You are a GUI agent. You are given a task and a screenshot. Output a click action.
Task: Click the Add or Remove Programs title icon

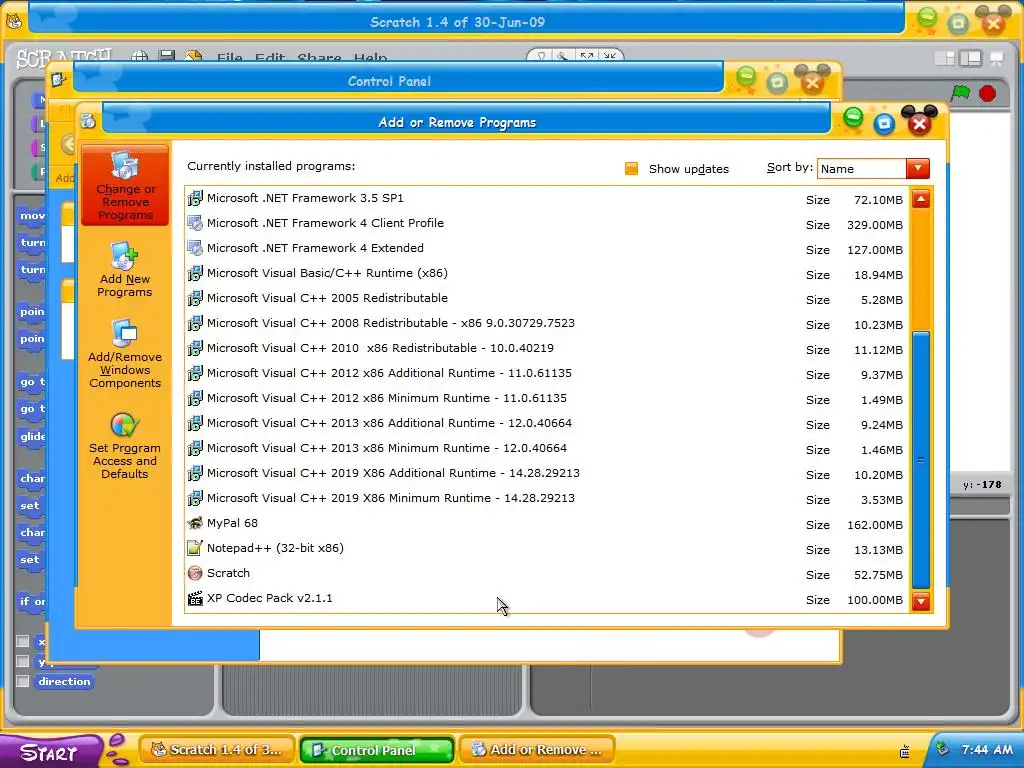click(x=88, y=121)
